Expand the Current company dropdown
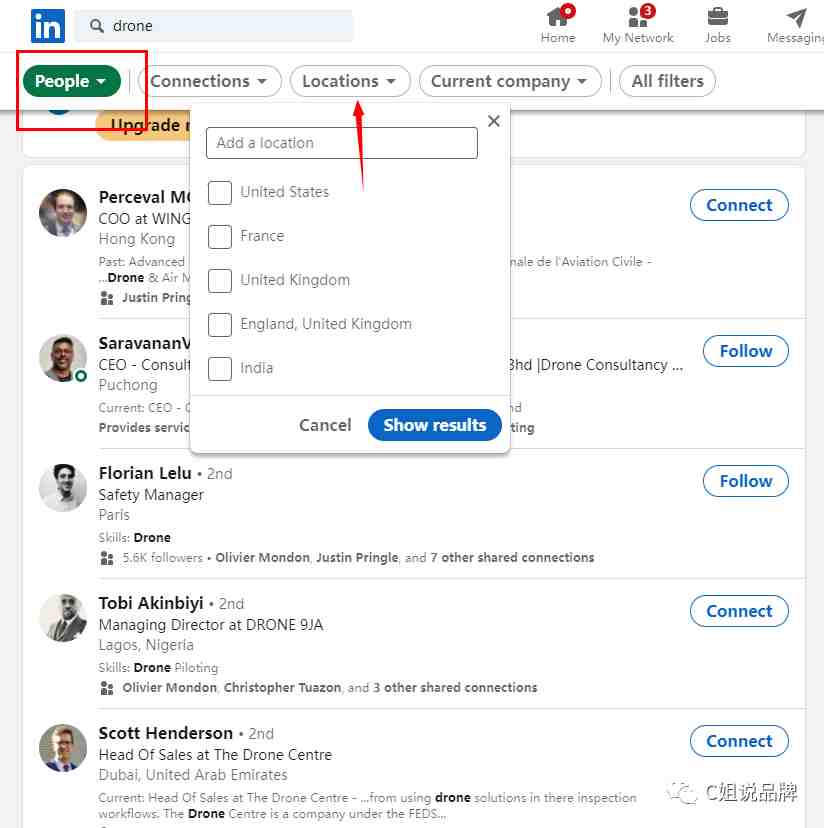 pyautogui.click(x=510, y=81)
